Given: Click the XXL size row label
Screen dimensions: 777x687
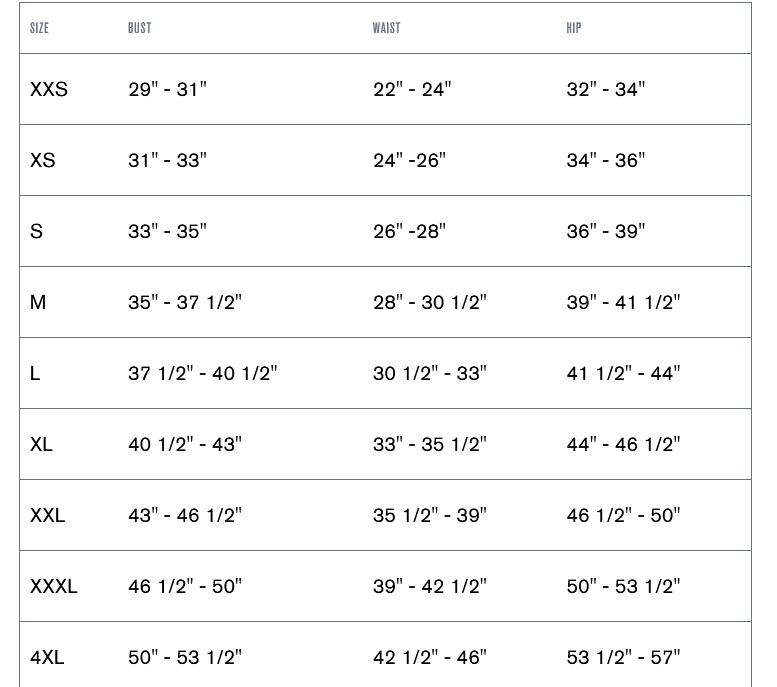Looking at the screenshot, I should tap(47, 515).
